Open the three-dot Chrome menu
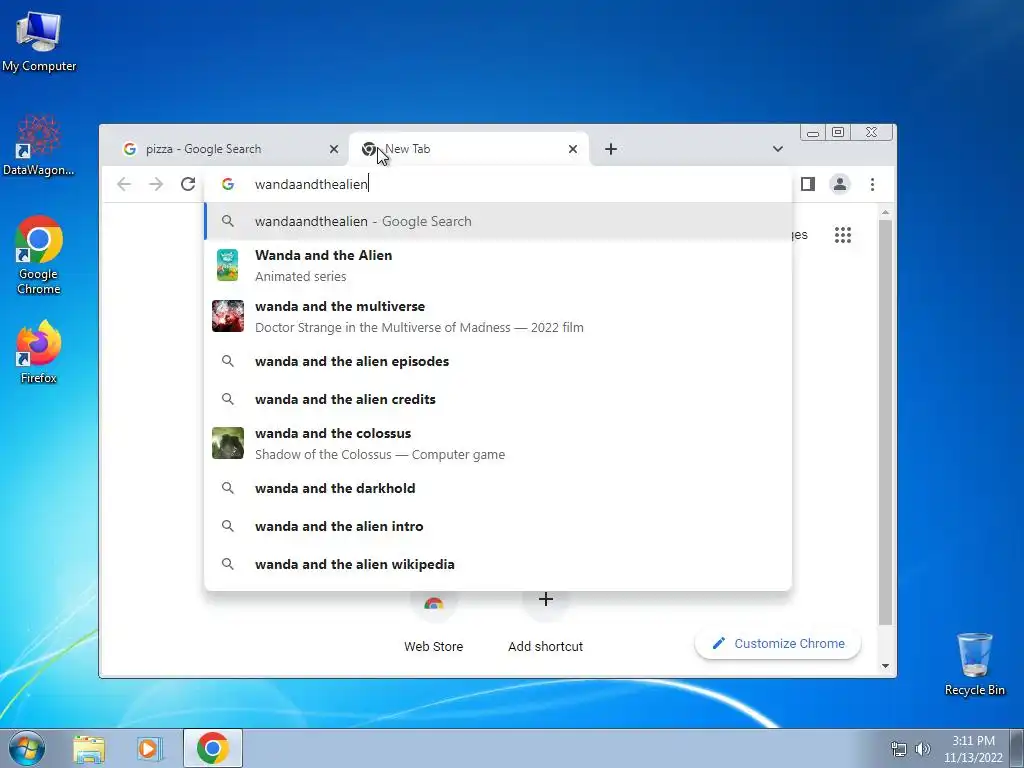The height and width of the screenshot is (768, 1024). (x=872, y=184)
